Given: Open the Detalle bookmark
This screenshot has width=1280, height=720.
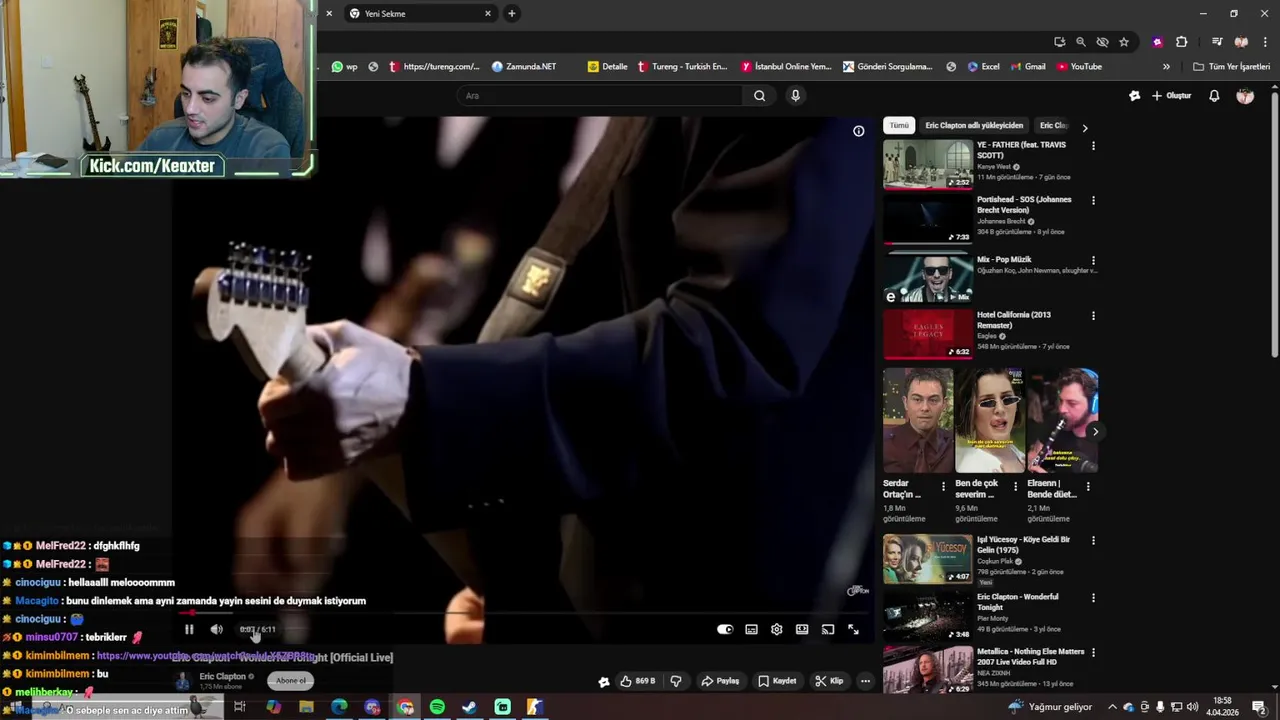Looking at the screenshot, I should click(608, 67).
